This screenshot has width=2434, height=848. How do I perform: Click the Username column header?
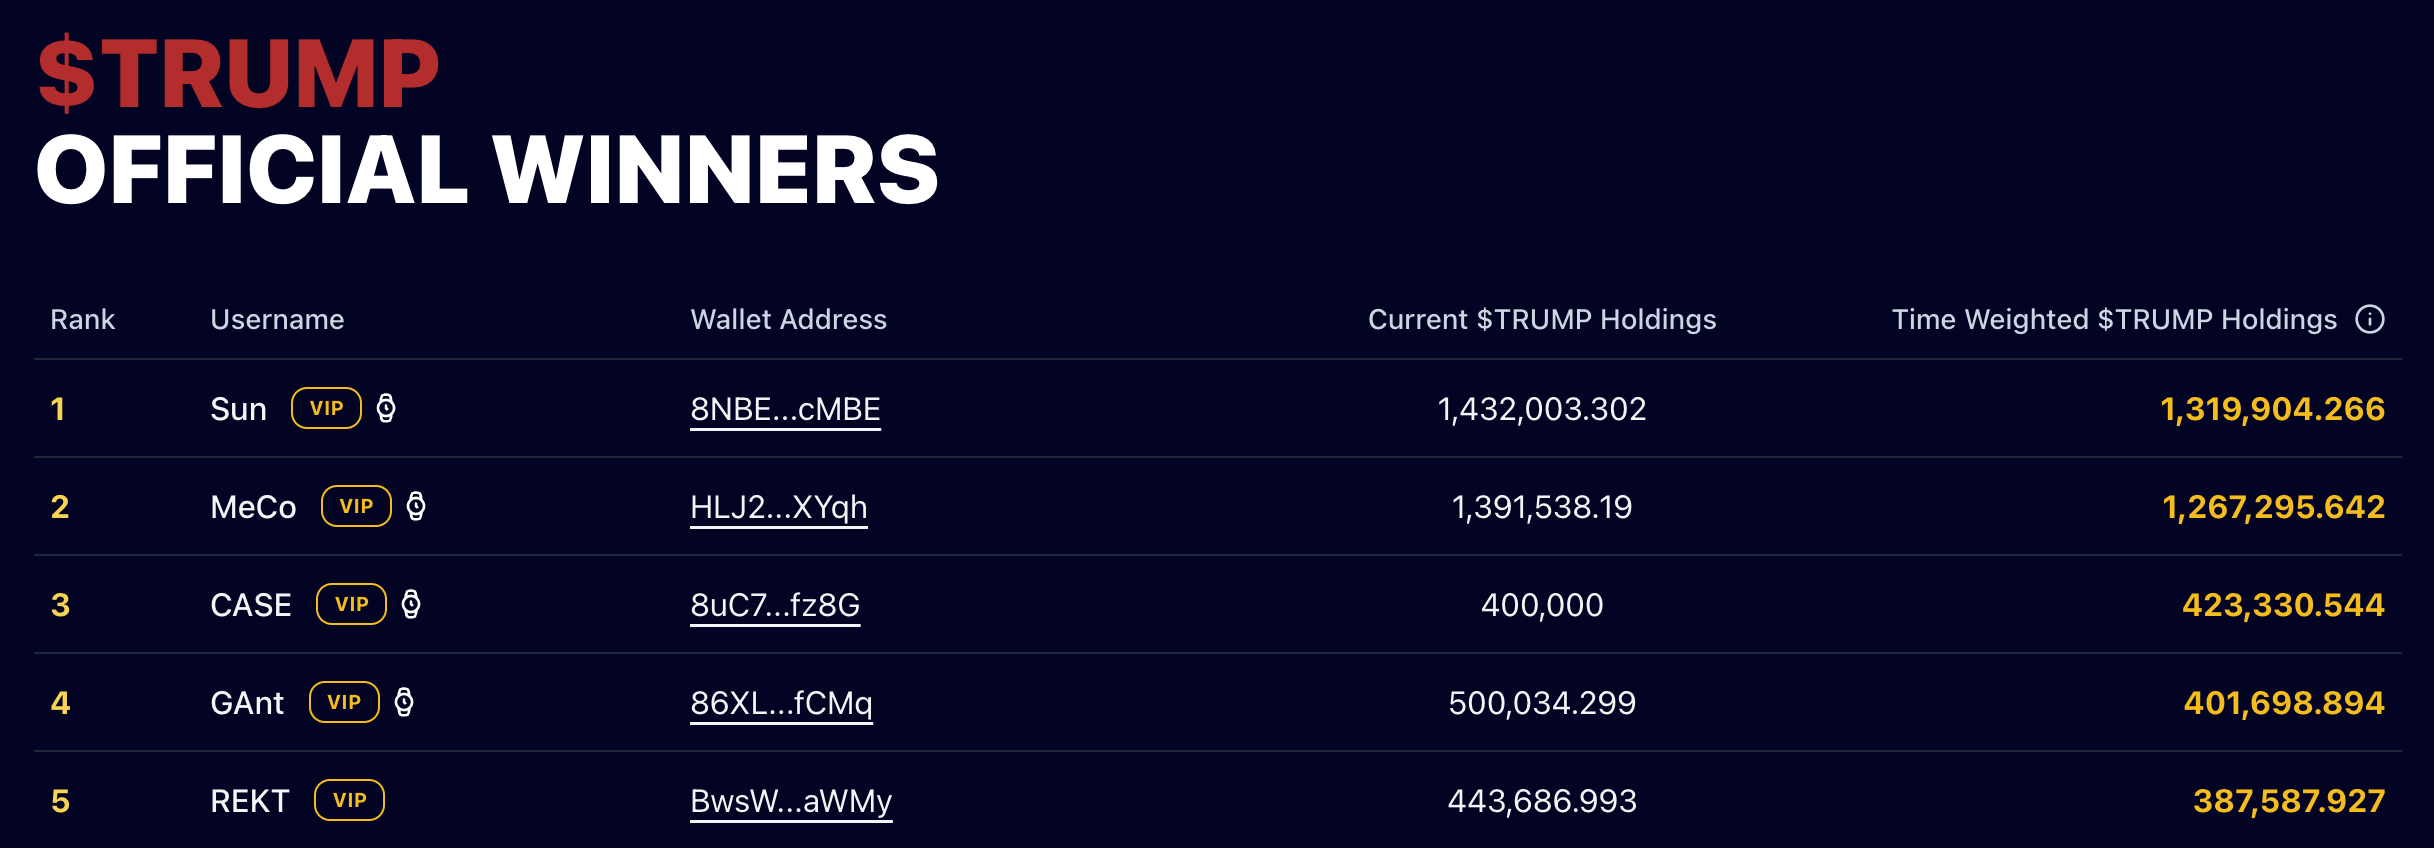(277, 319)
